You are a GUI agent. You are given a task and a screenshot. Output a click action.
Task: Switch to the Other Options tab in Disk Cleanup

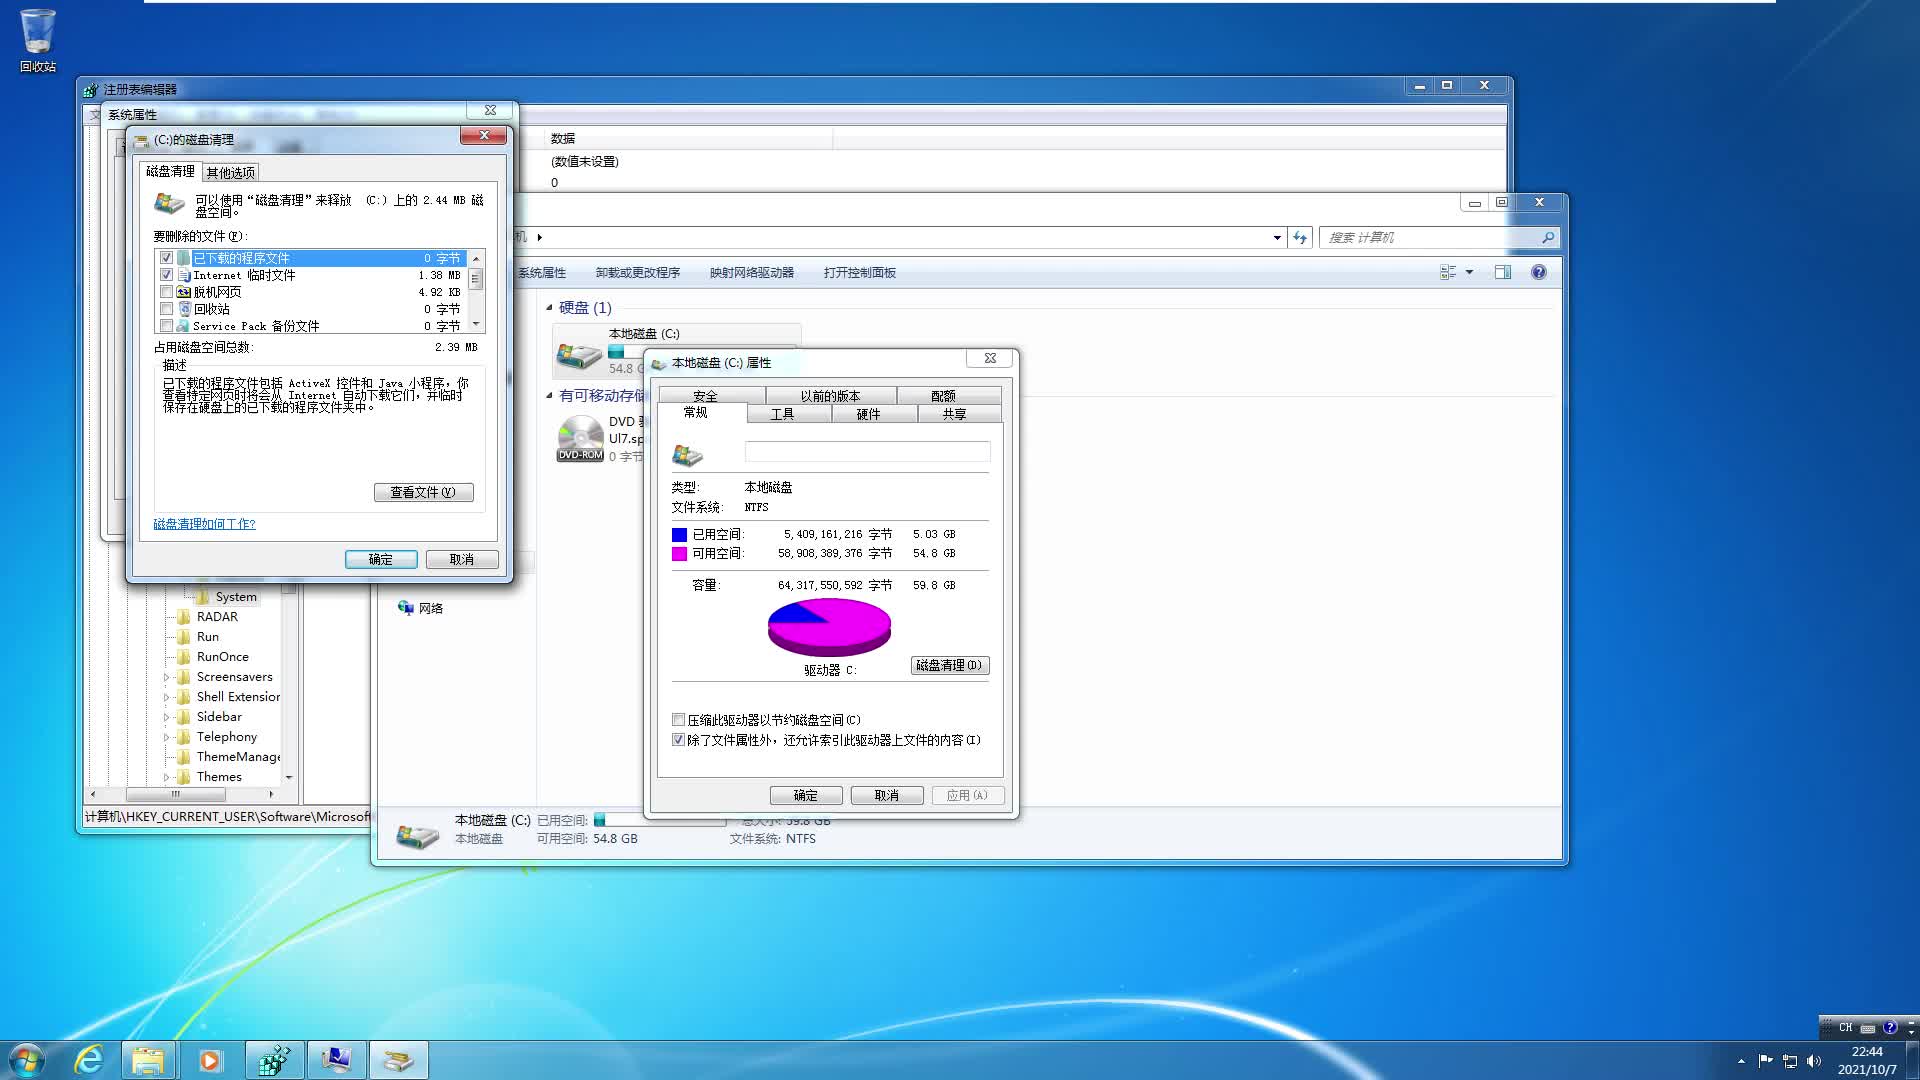coord(230,172)
